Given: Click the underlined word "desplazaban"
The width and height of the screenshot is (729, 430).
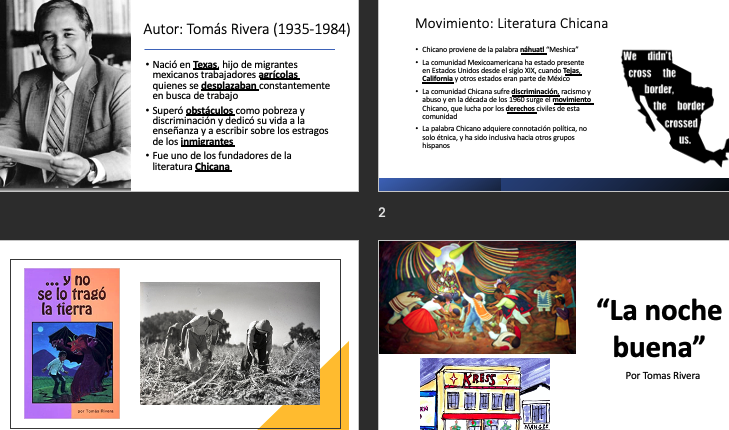Looking at the screenshot, I should point(229,86).
